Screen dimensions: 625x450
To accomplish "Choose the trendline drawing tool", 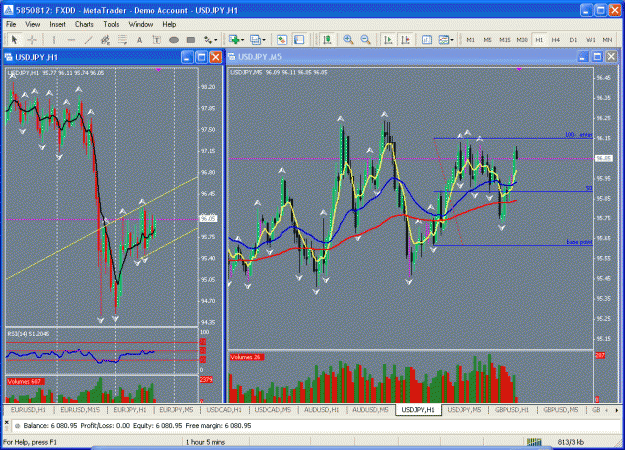I will [x=88, y=40].
